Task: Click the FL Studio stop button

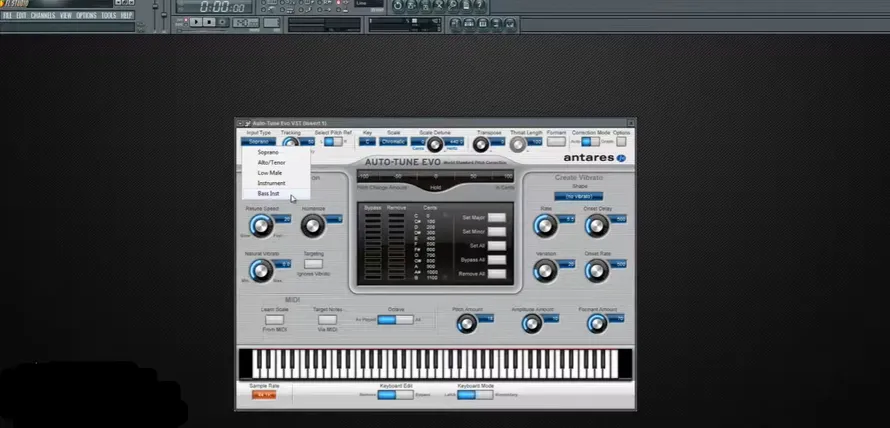Action: coord(209,22)
